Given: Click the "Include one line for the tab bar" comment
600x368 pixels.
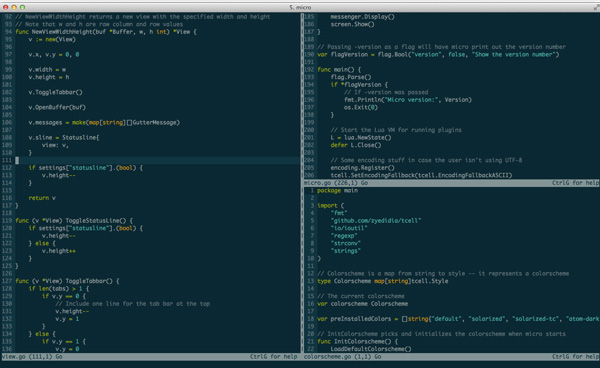Looking at the screenshot, I should pos(132,304).
